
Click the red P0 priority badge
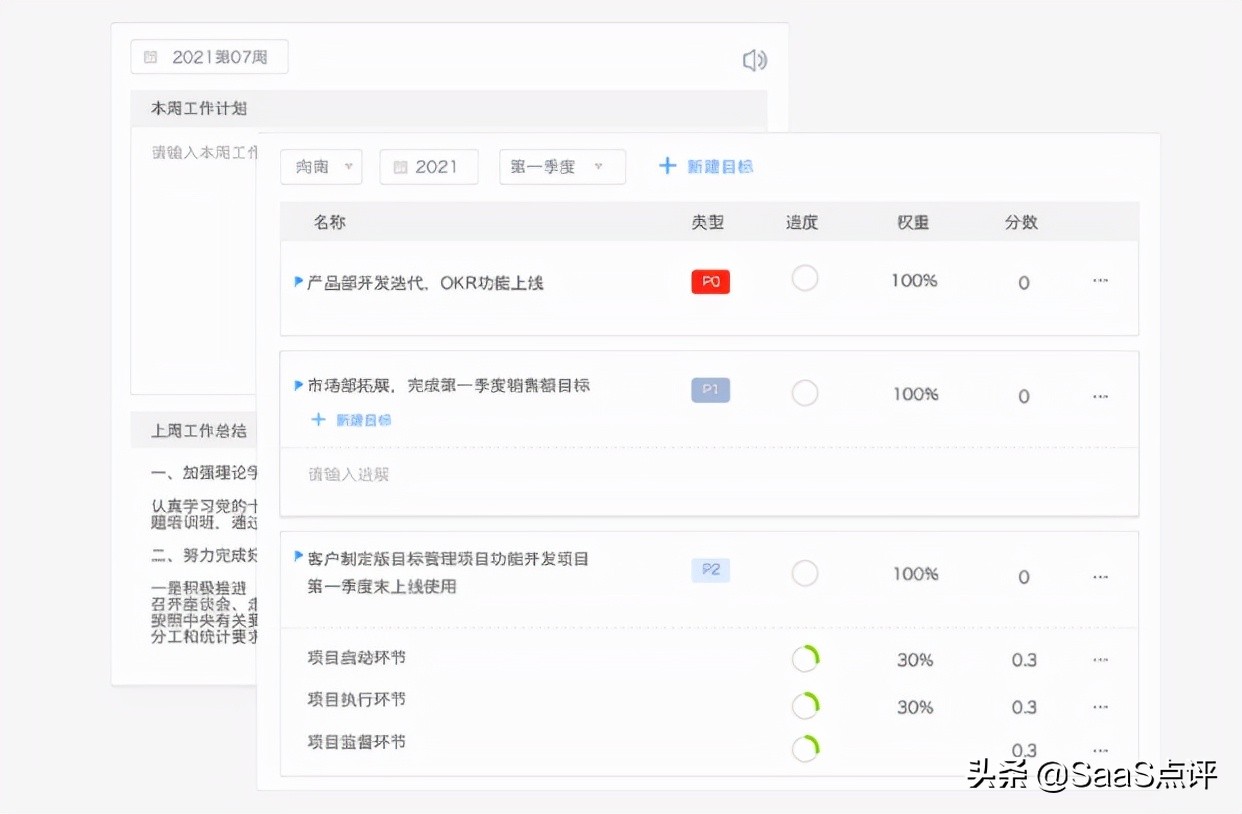[709, 281]
